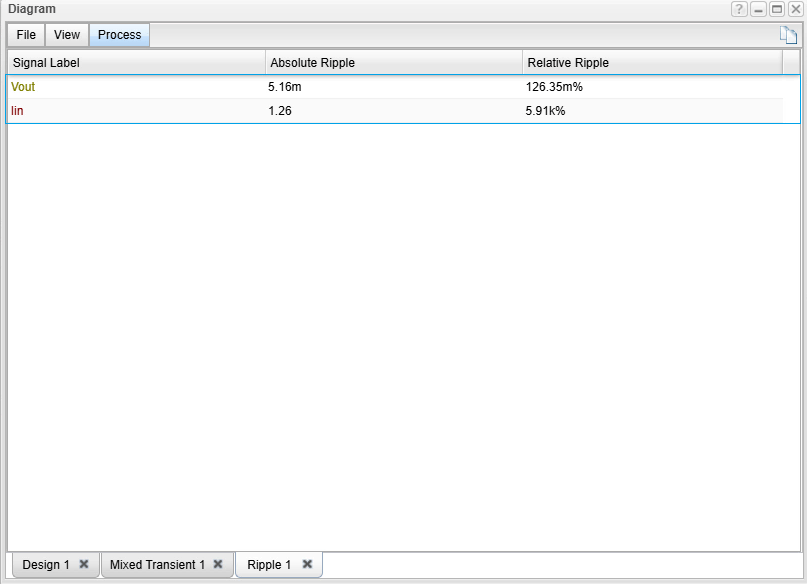Maximize the Diagram panel
The width and height of the screenshot is (807, 585).
[777, 9]
